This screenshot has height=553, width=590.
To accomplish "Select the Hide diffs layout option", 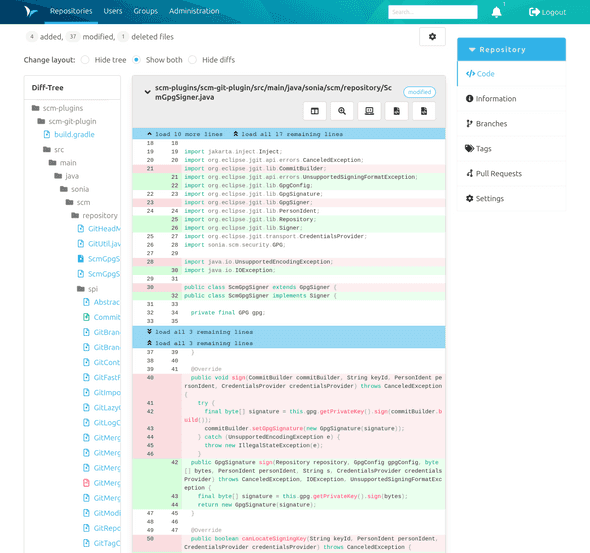I will click(192, 59).
